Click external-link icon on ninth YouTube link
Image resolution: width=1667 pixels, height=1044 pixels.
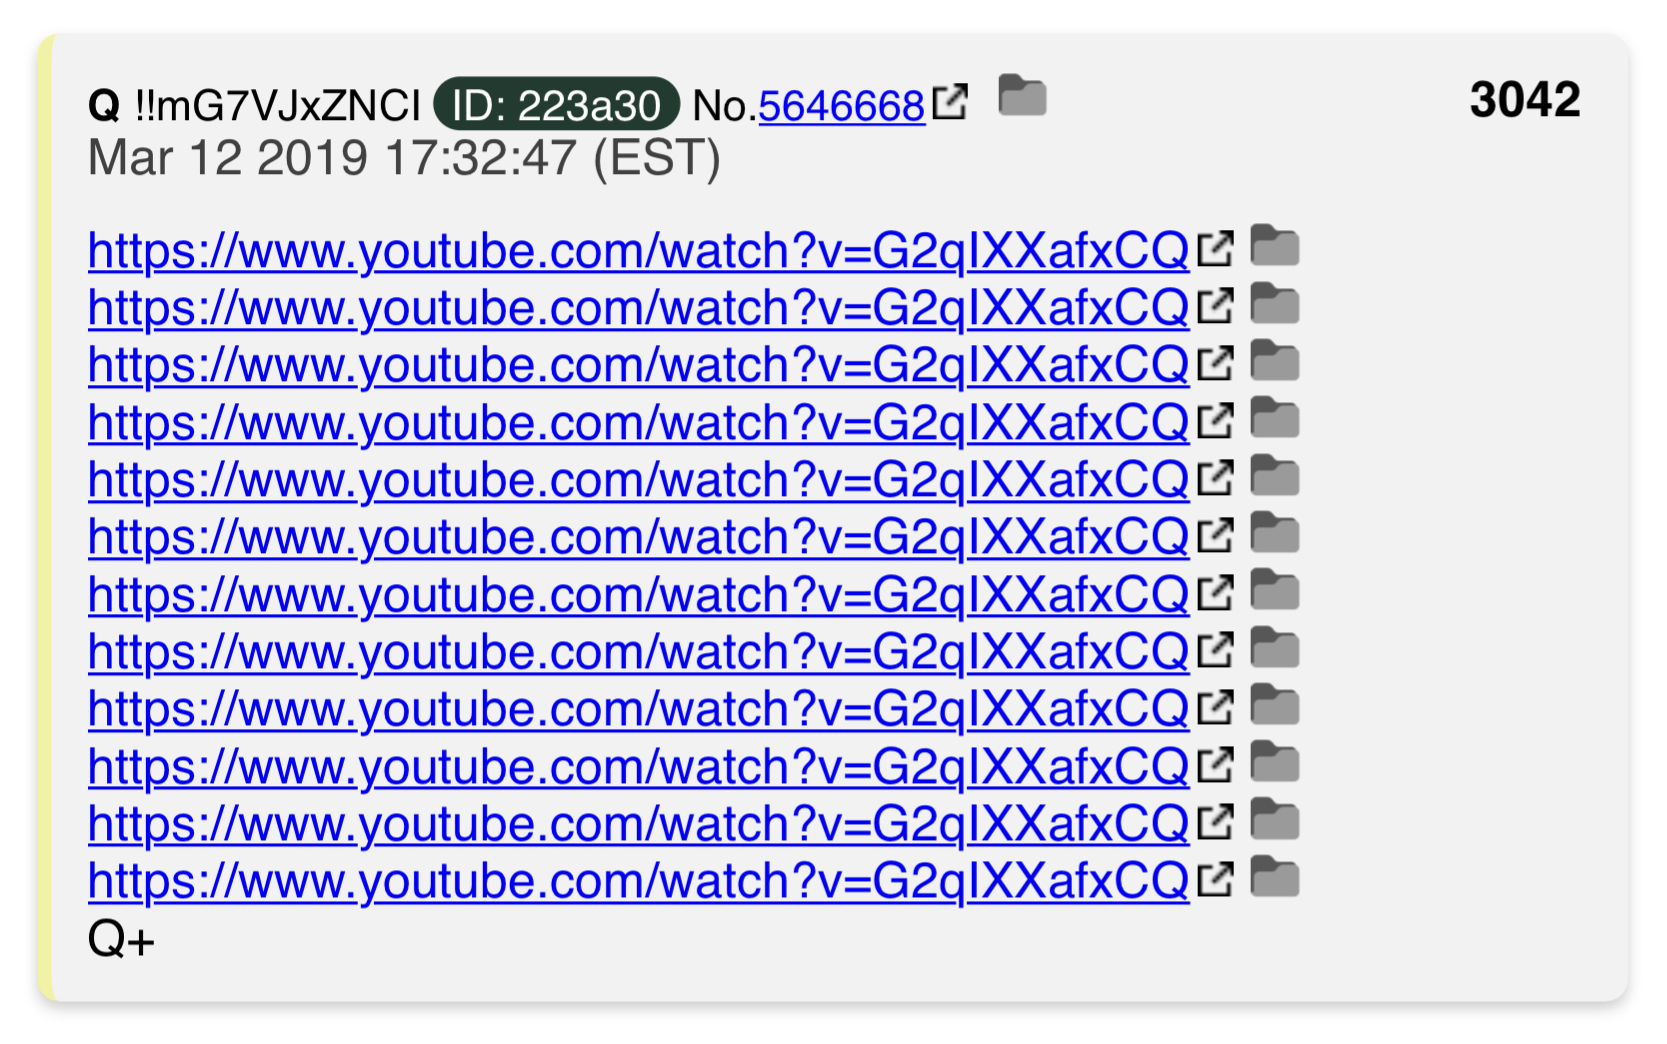pyautogui.click(x=1216, y=707)
